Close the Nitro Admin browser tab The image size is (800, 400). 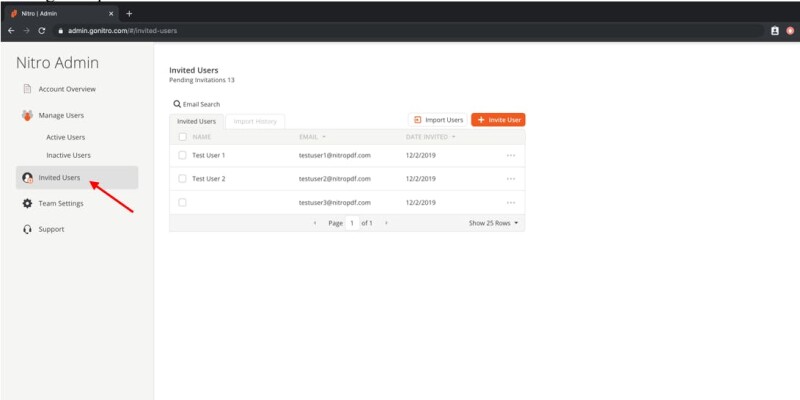click(x=111, y=14)
